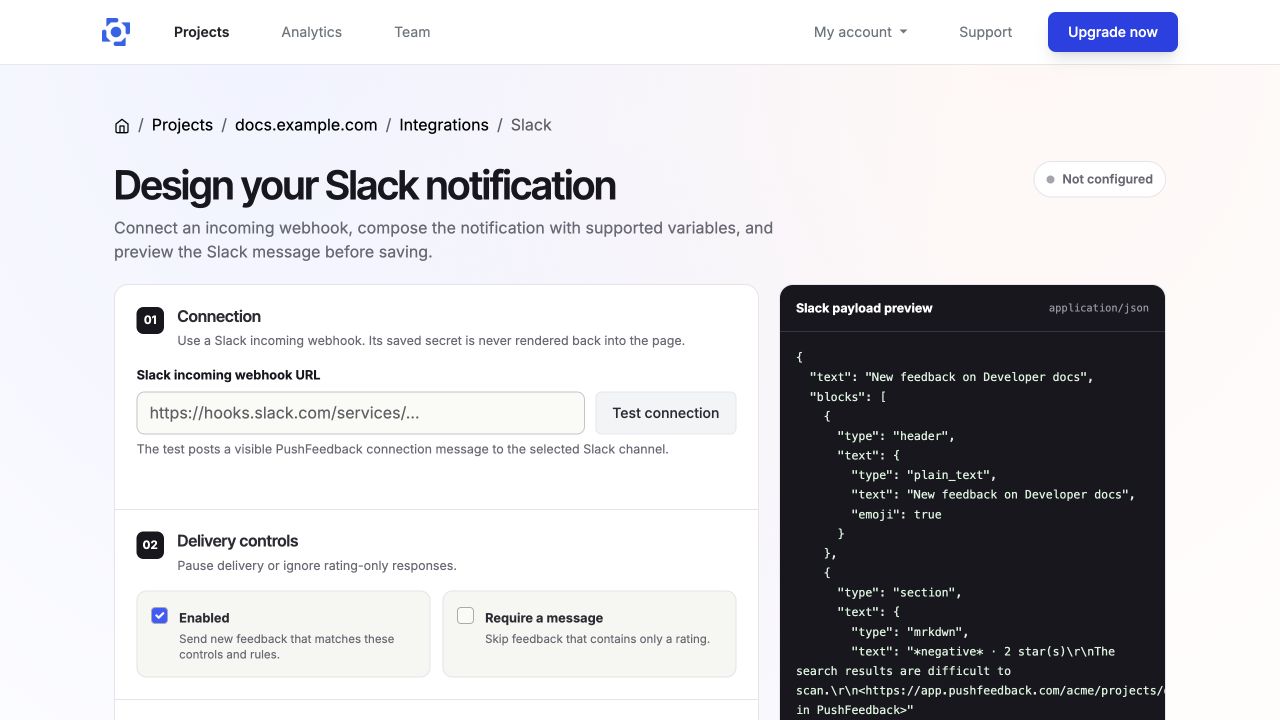Click the PushFeedback logo icon
The height and width of the screenshot is (720, 1280).
[116, 32]
